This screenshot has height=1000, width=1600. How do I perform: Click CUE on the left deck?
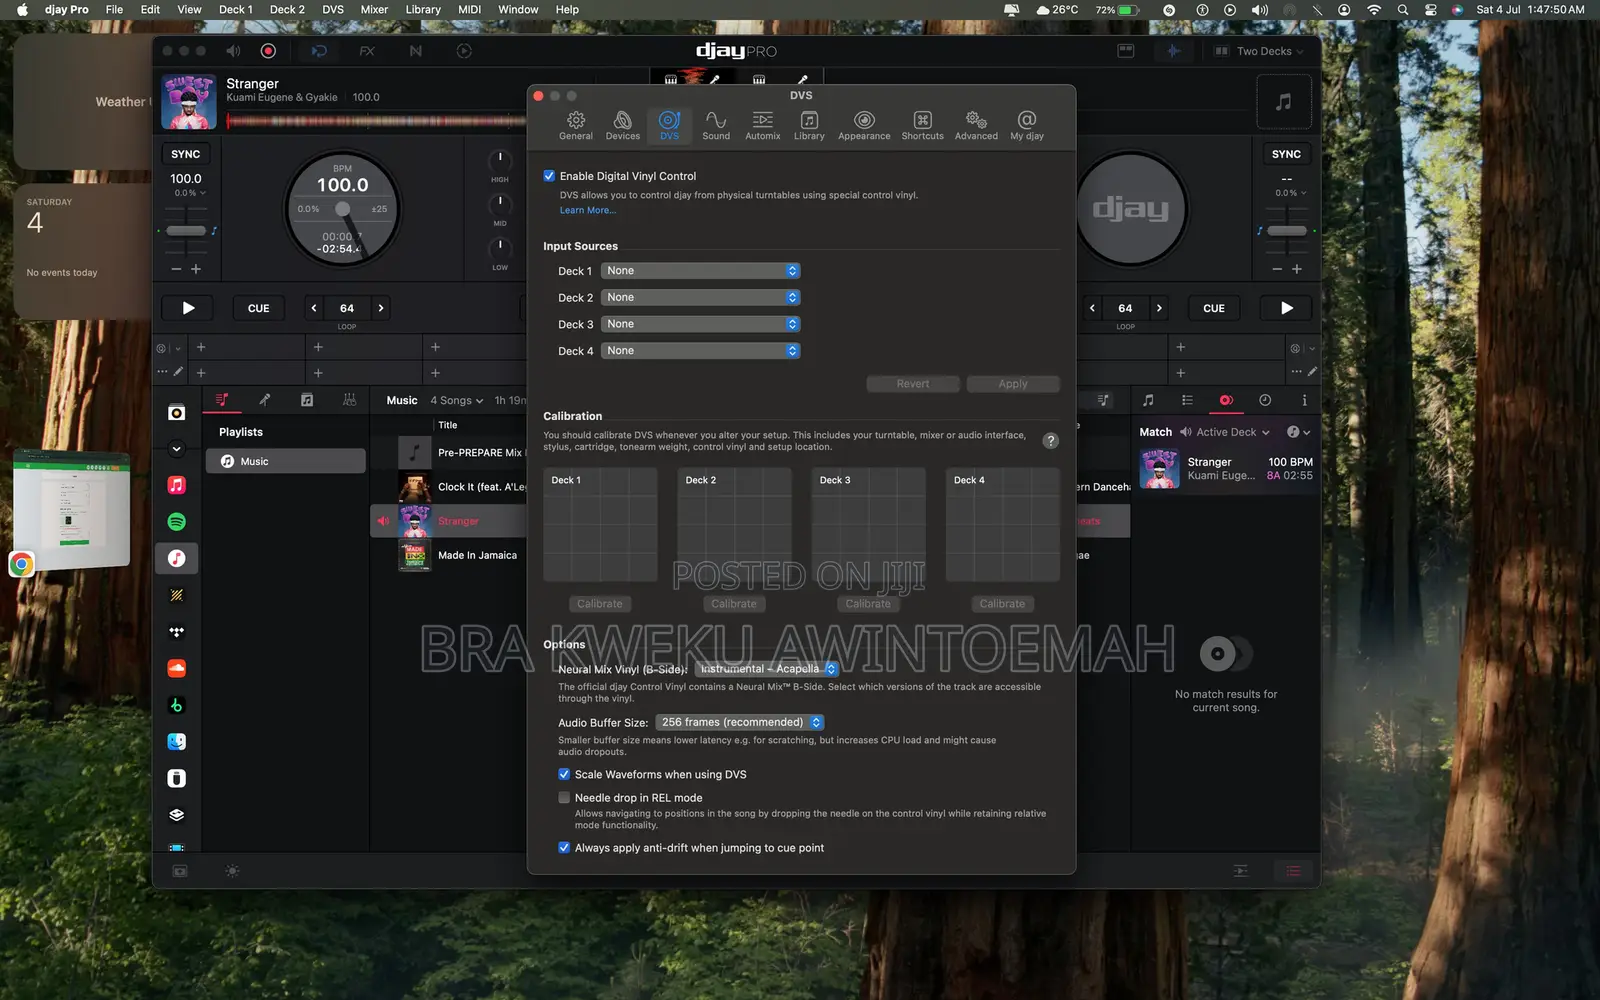(258, 308)
